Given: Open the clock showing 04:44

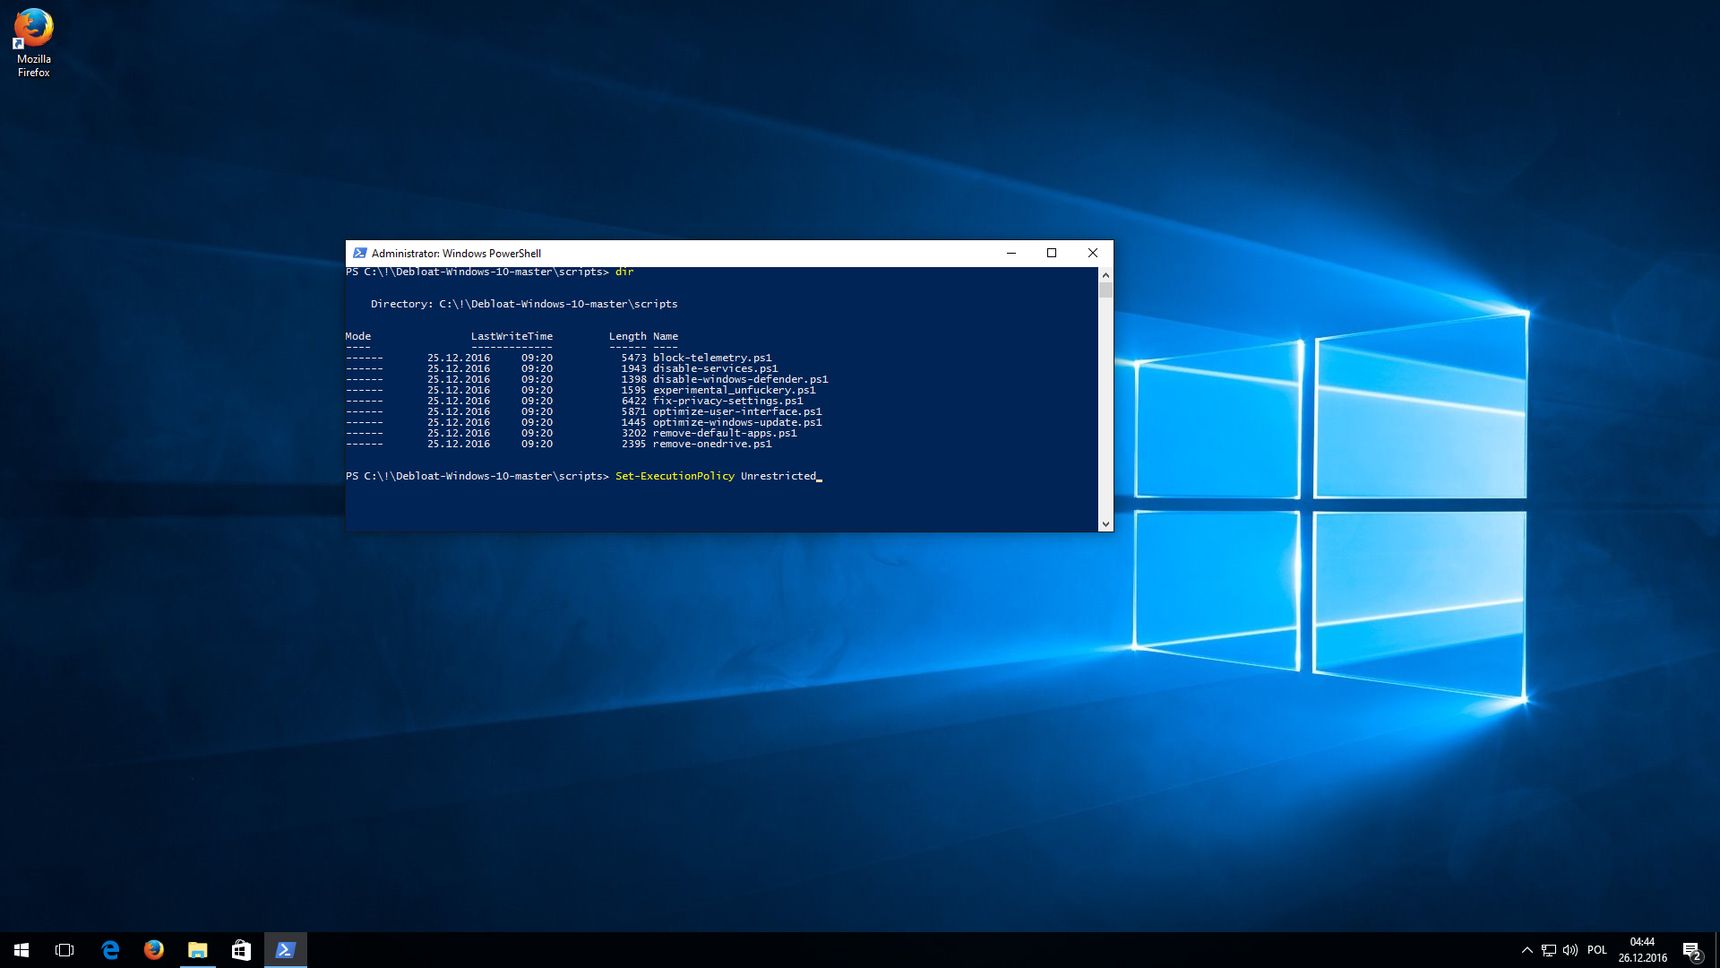Looking at the screenshot, I should point(1642,950).
